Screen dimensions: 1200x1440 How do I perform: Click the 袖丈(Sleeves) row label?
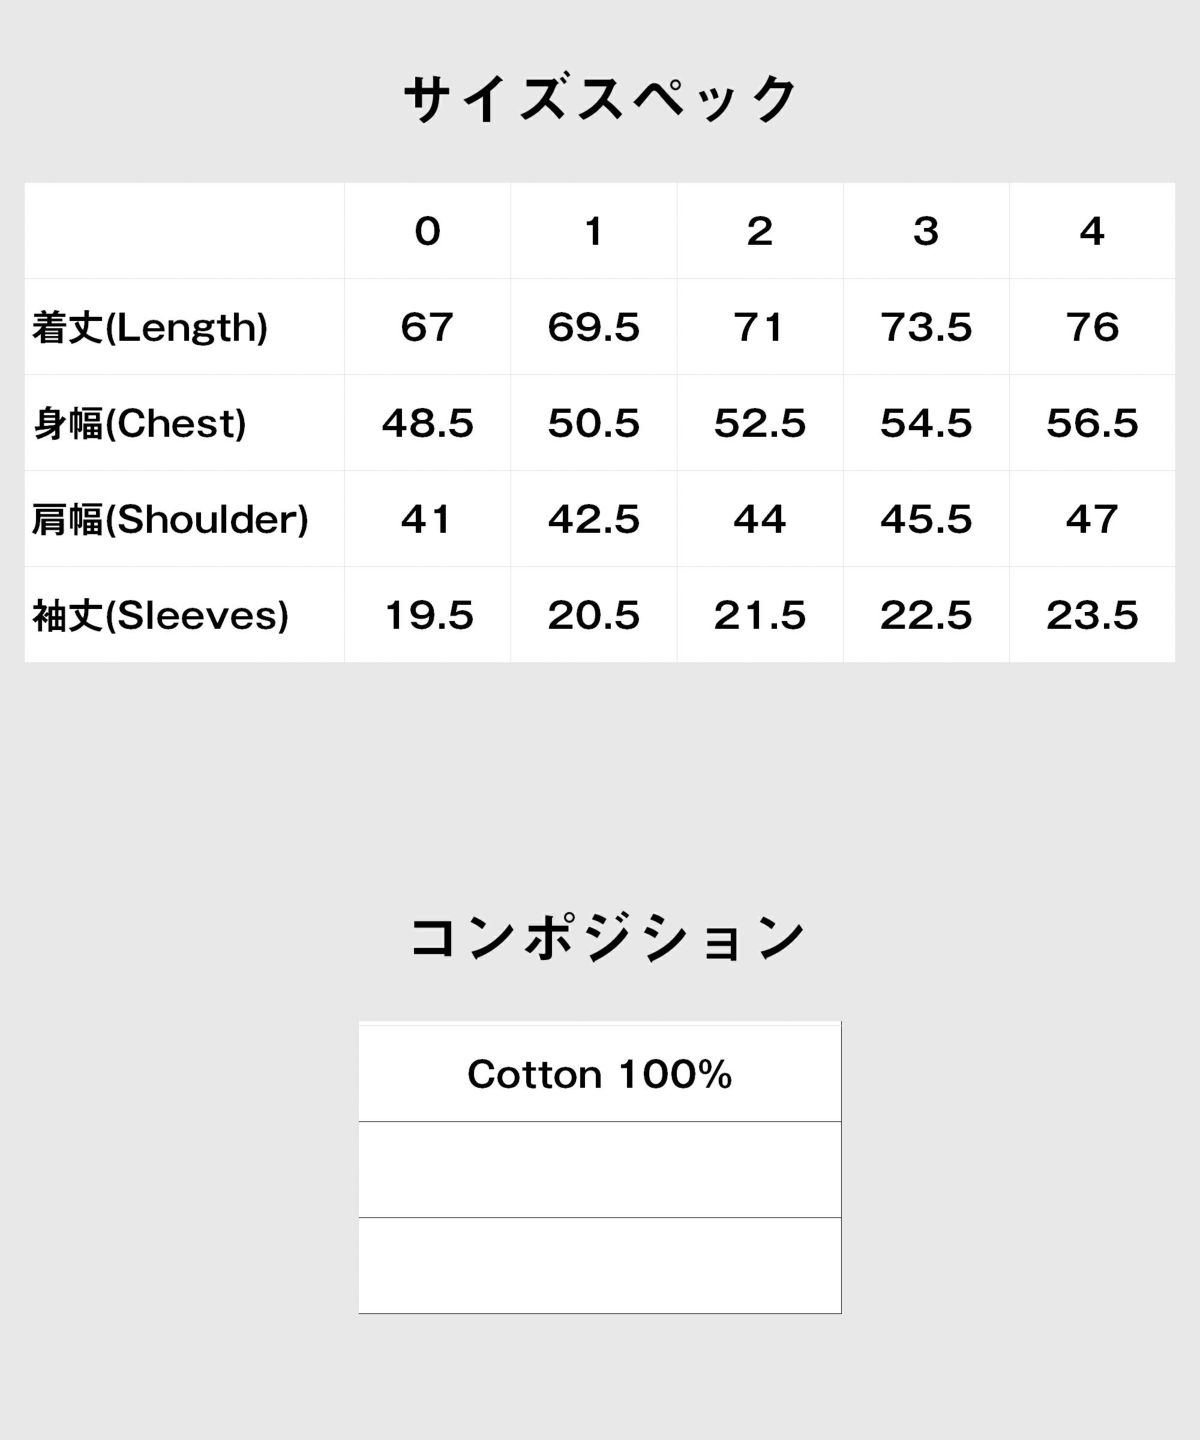tap(160, 615)
